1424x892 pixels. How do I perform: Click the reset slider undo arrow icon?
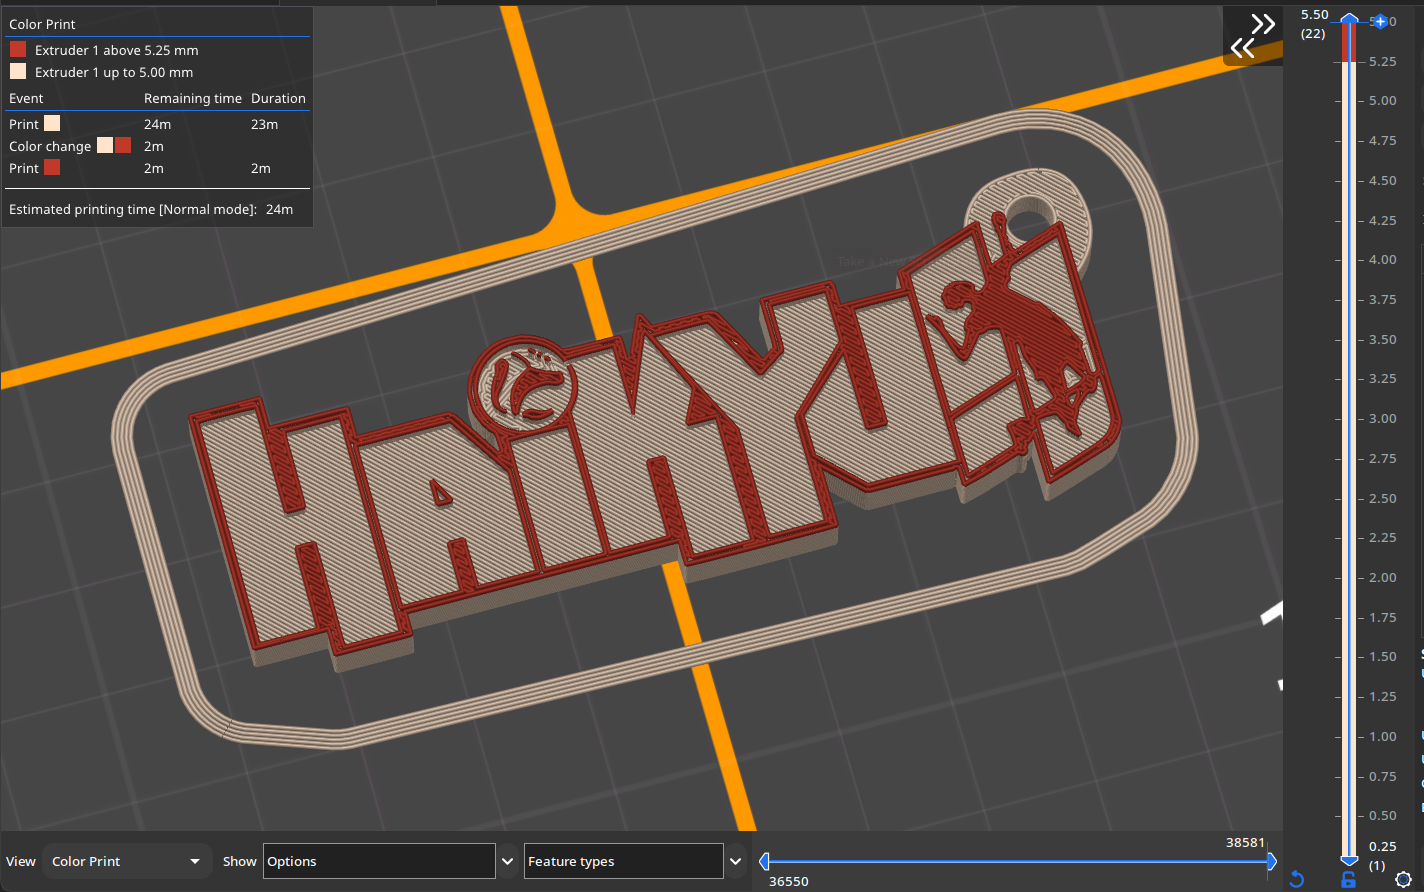click(1297, 879)
